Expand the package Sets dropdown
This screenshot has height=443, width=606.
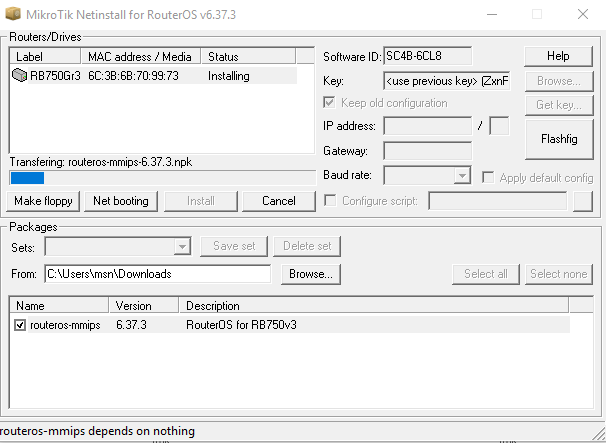coord(182,246)
